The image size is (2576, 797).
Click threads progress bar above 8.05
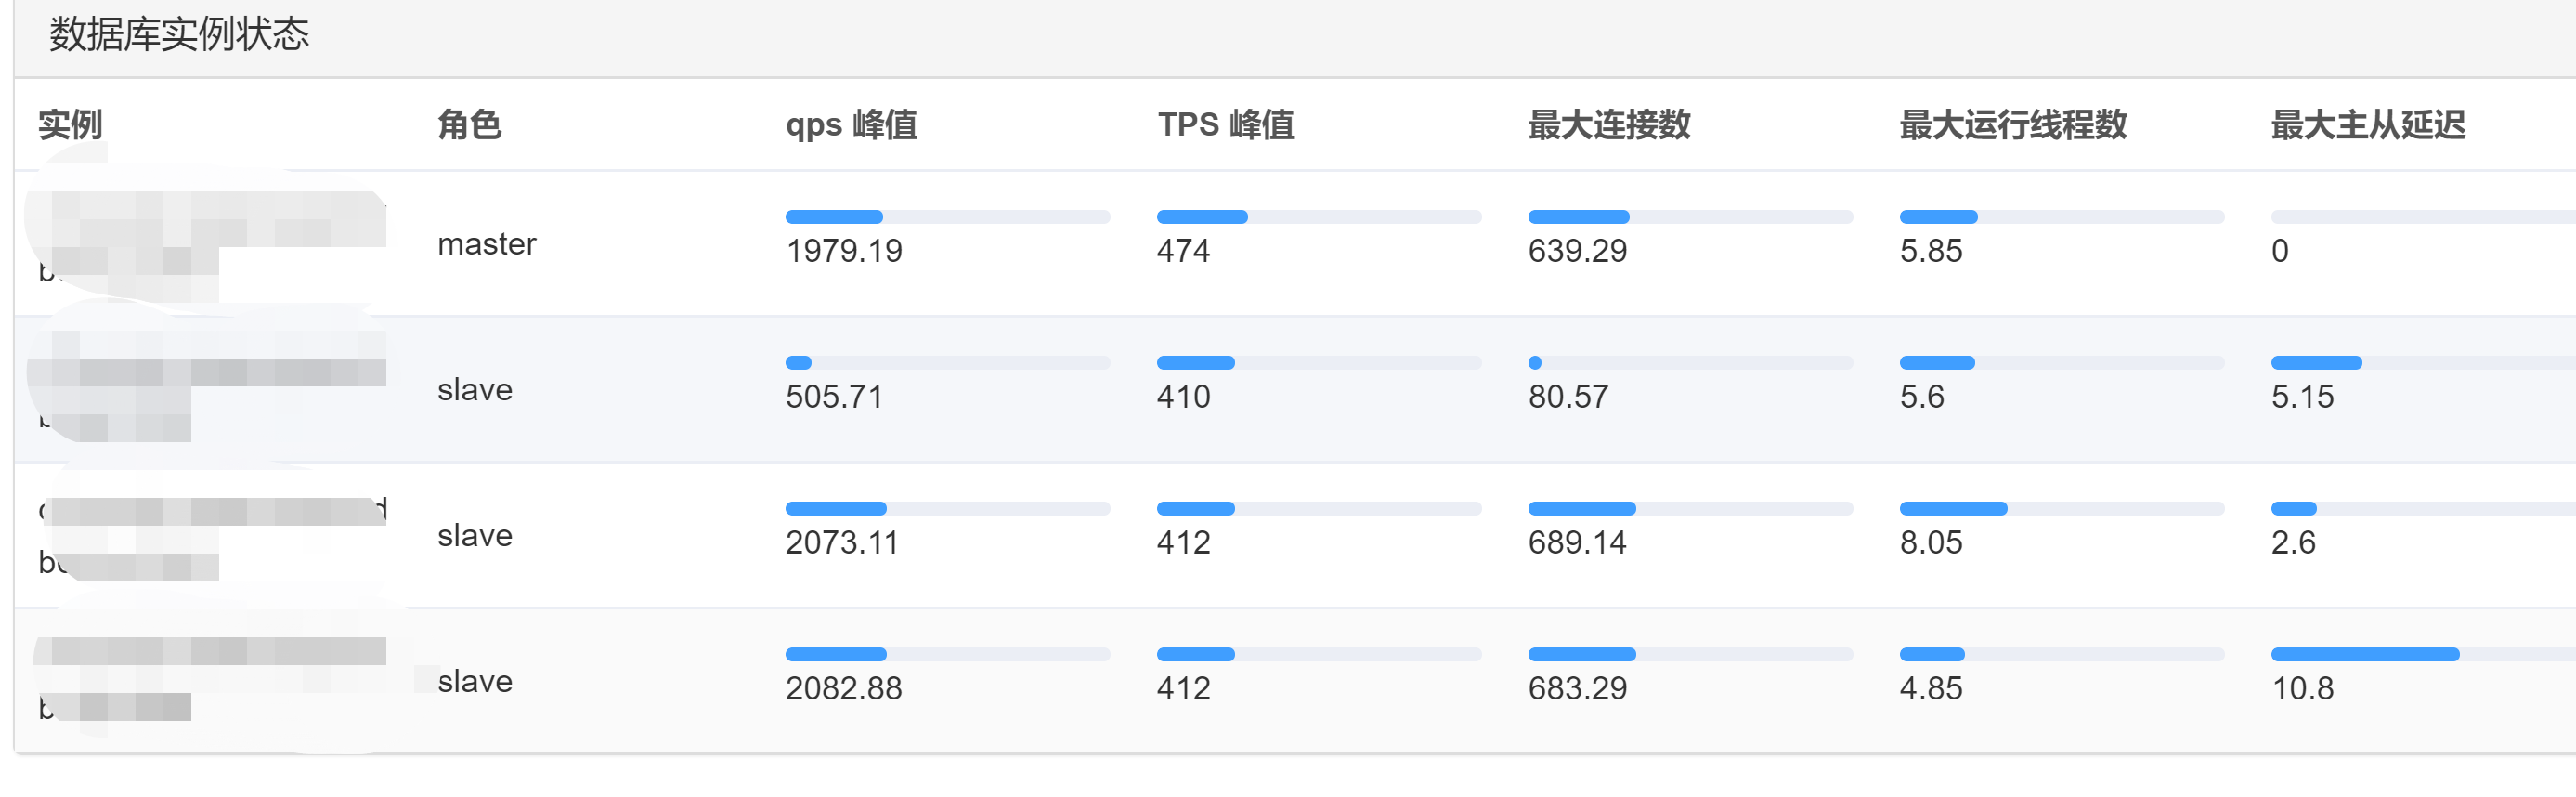pyautogui.click(x=2061, y=509)
